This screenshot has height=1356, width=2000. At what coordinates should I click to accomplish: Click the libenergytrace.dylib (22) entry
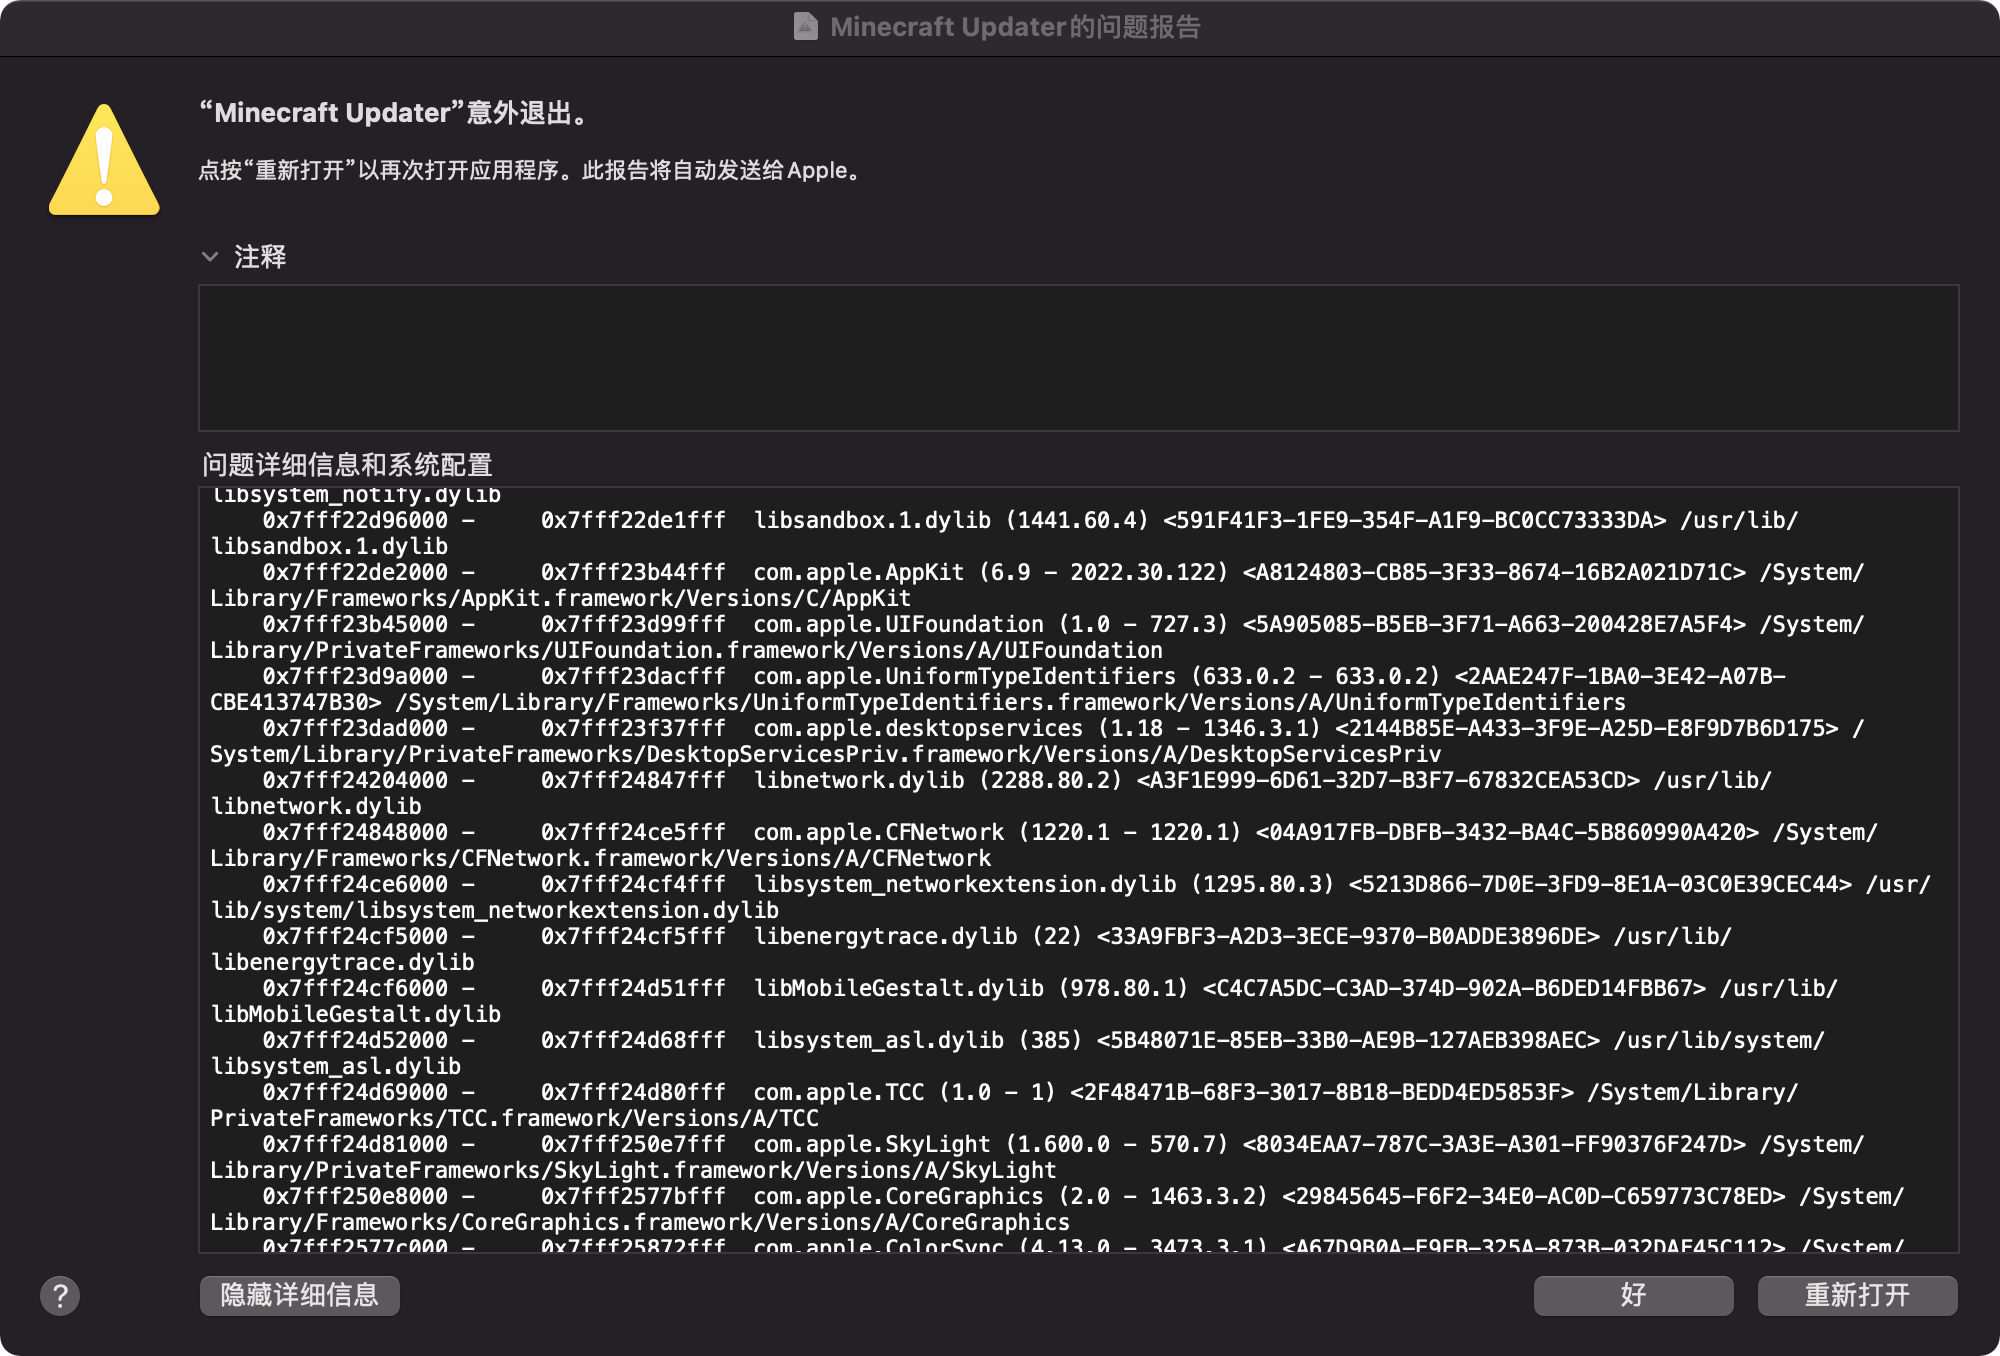pos(917,937)
